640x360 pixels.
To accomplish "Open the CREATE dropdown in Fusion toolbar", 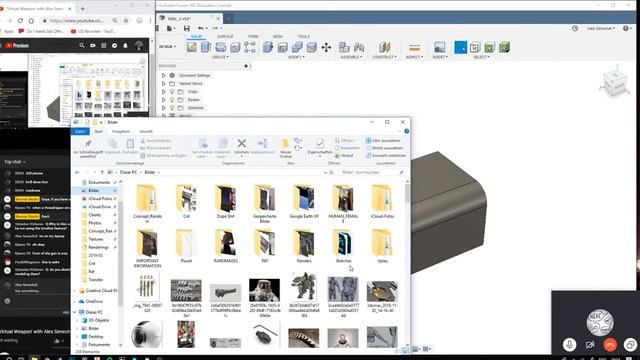I will [x=220, y=57].
